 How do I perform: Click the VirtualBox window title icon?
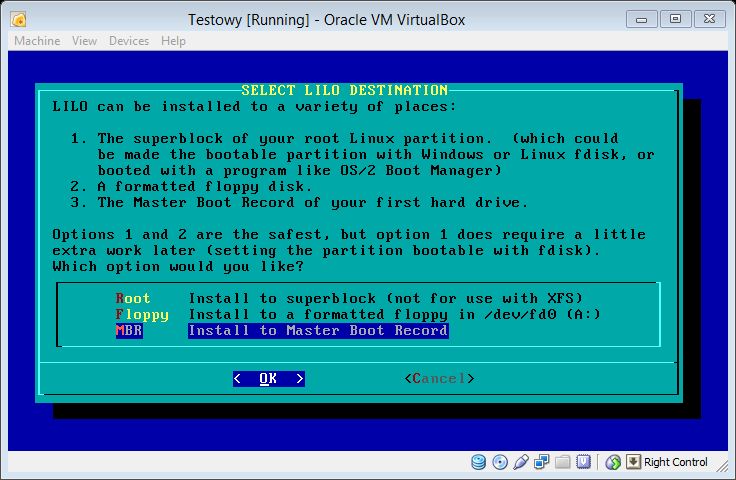click(x=19, y=20)
